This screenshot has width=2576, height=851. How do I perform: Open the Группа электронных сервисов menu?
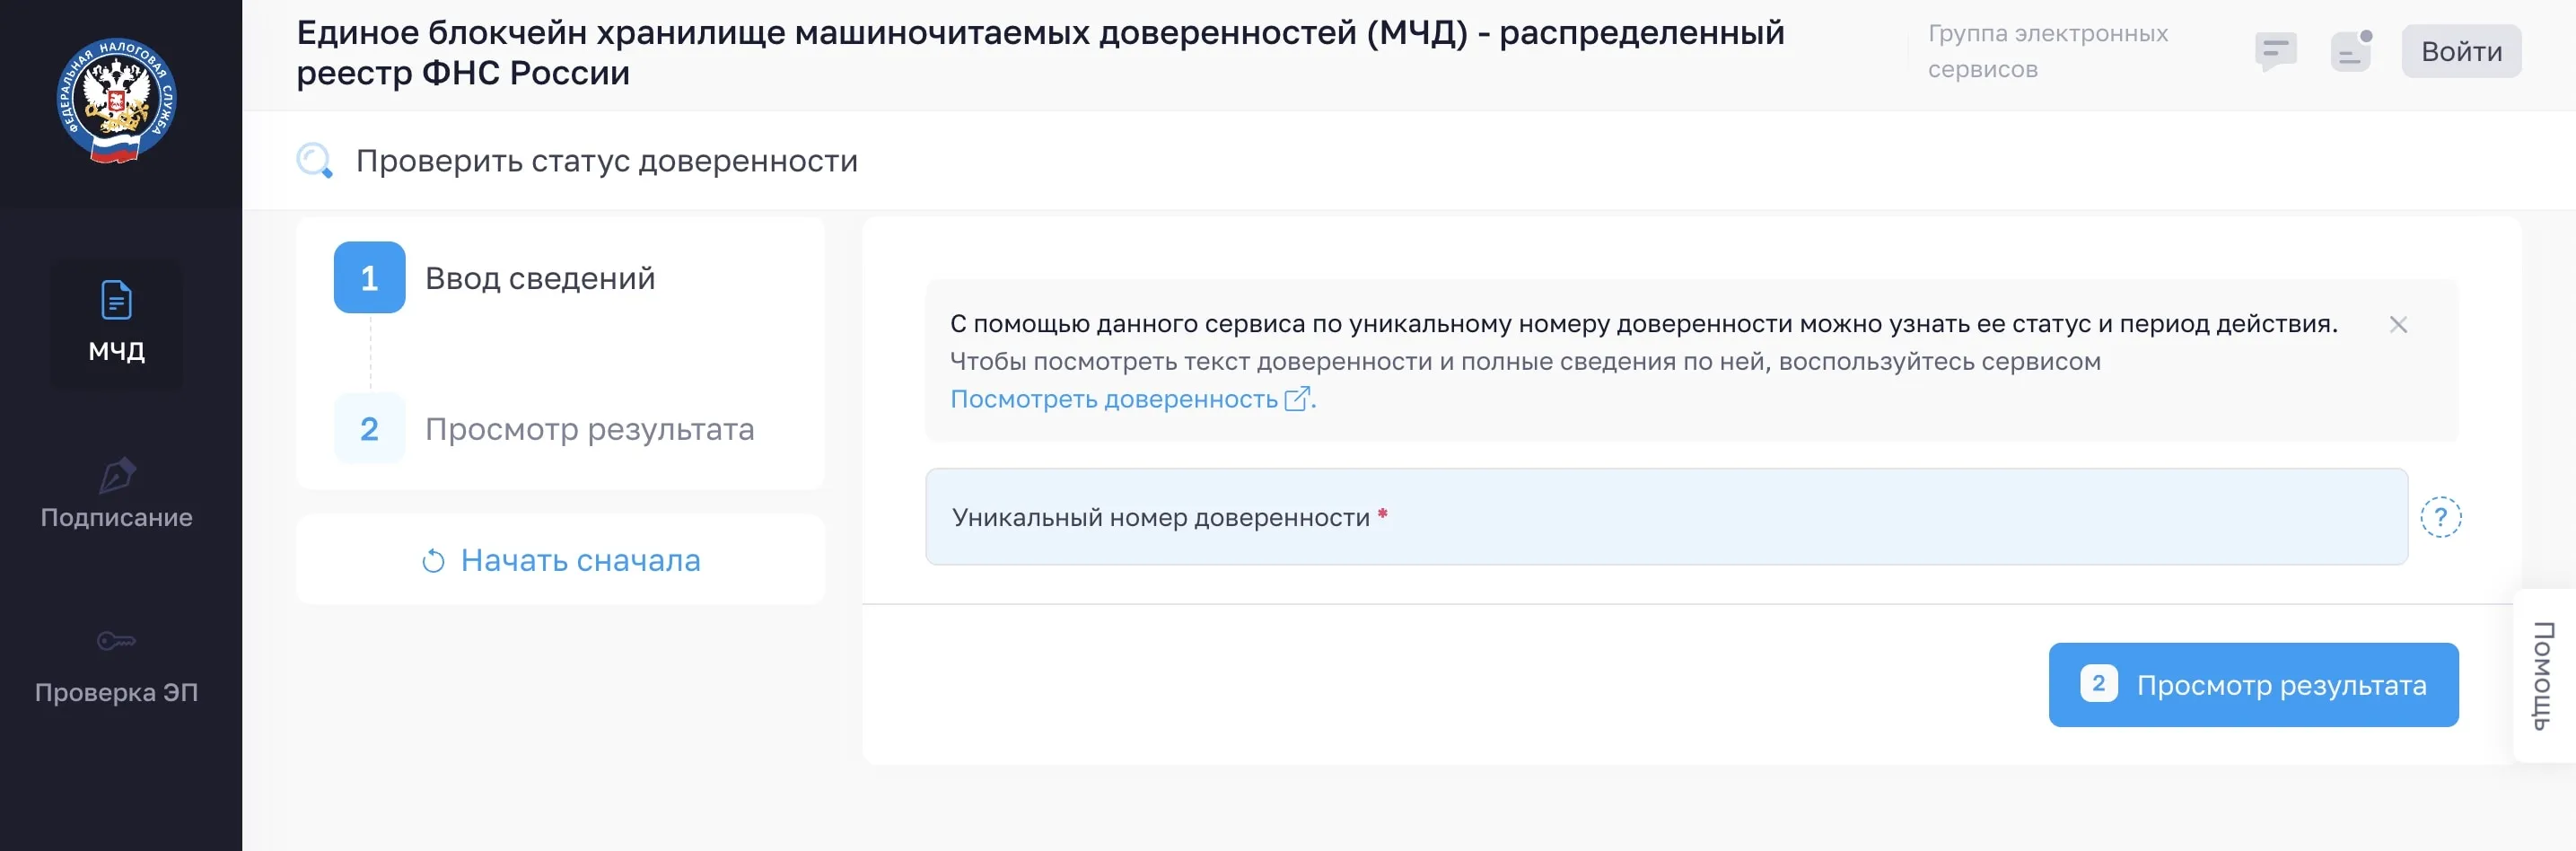[x=2048, y=51]
